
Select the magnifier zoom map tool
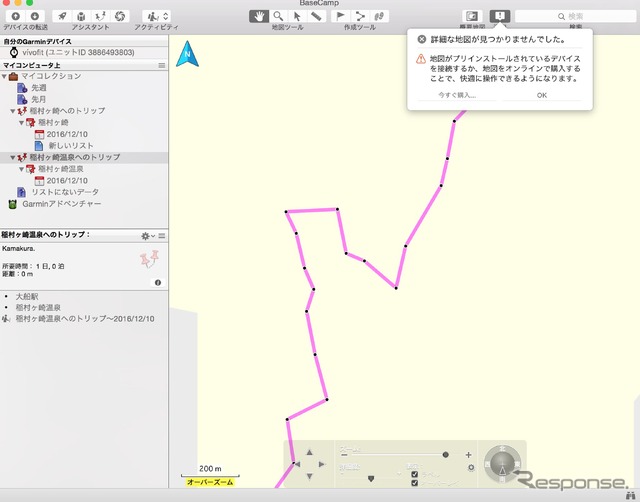[278, 16]
